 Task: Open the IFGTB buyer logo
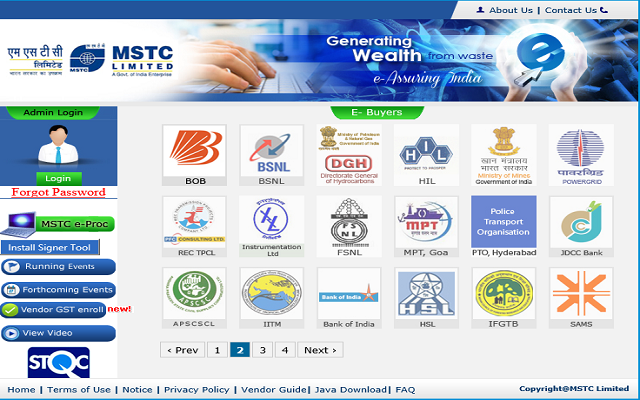click(504, 298)
